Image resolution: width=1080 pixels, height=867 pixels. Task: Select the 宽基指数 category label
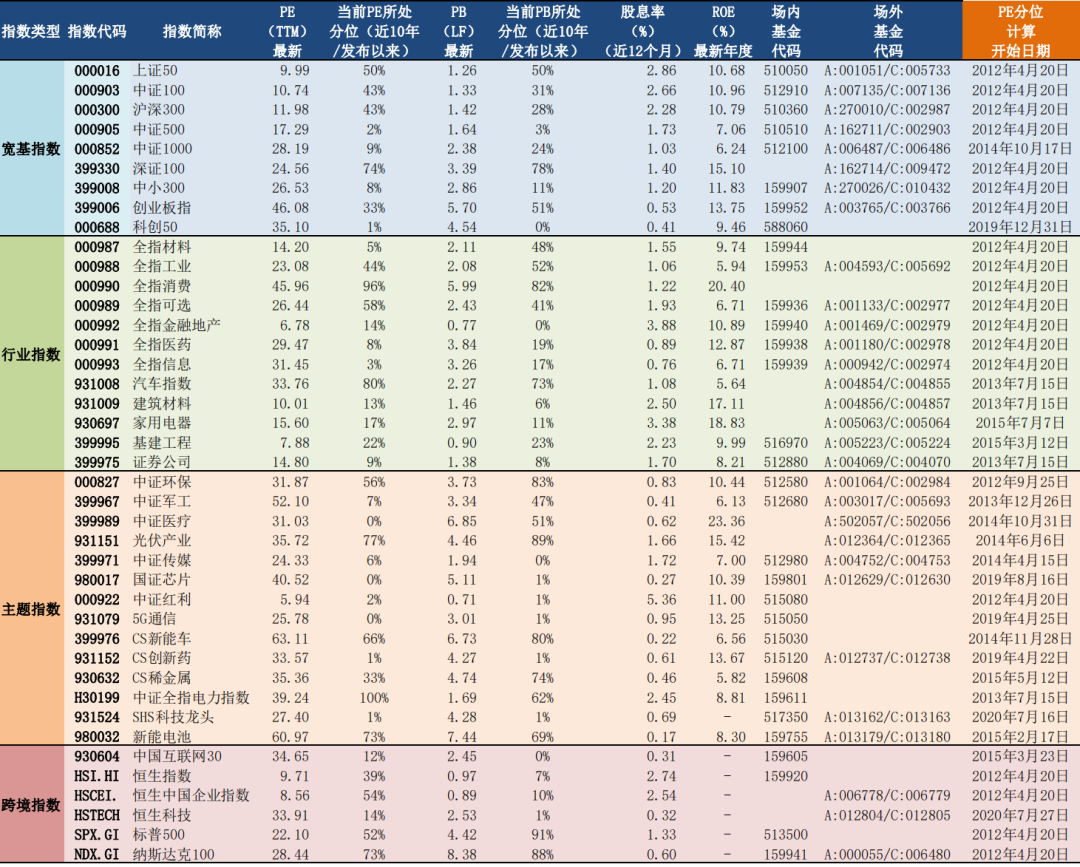click(x=29, y=148)
